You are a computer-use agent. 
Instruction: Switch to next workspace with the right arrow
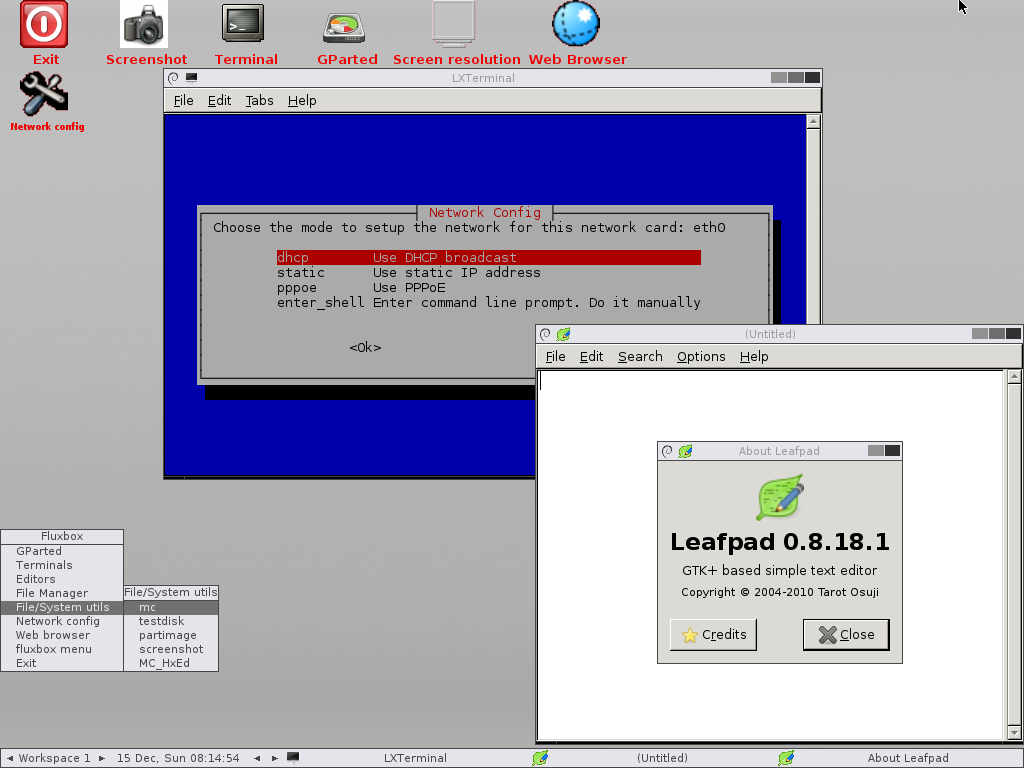102,758
